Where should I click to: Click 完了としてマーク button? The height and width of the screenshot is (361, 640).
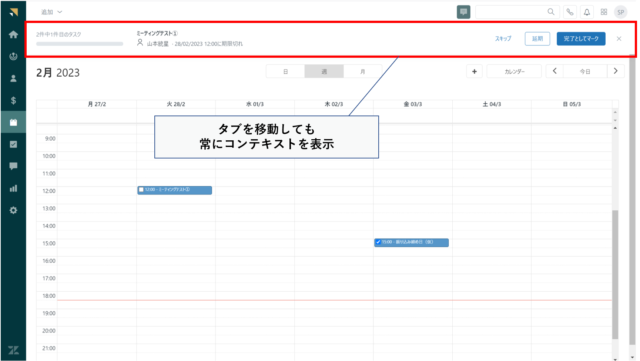[581, 38]
